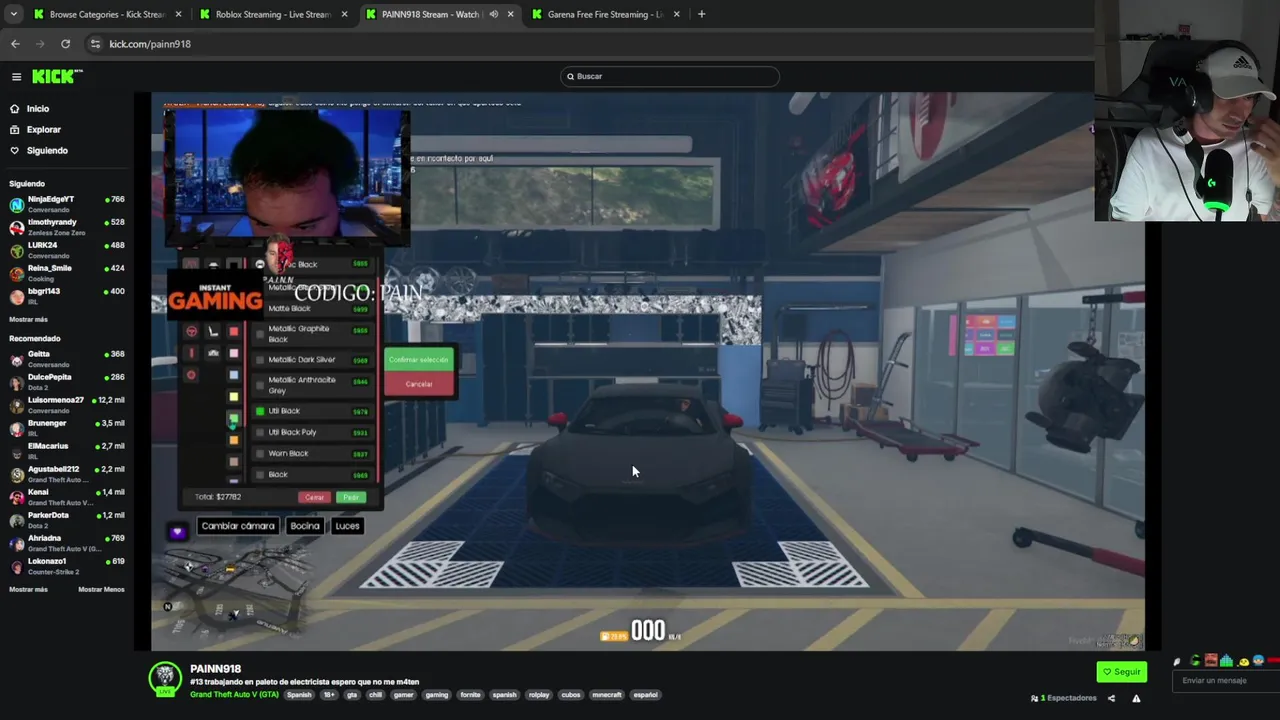
Task: Click Cambiar cámara button
Action: tap(238, 526)
